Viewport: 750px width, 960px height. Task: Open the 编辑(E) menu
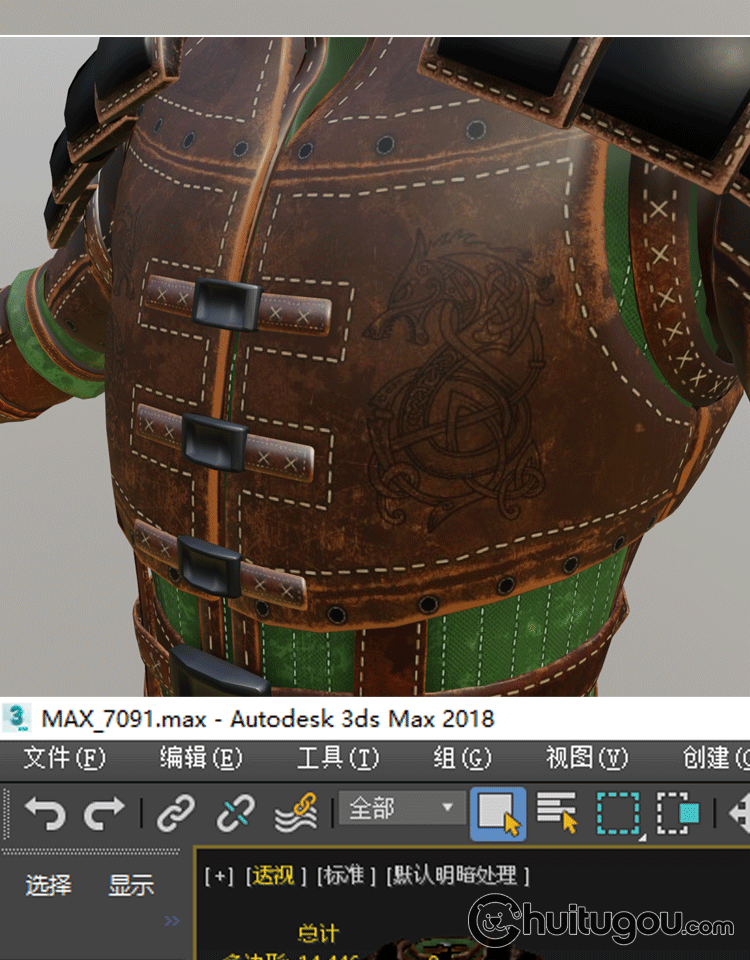click(201, 758)
